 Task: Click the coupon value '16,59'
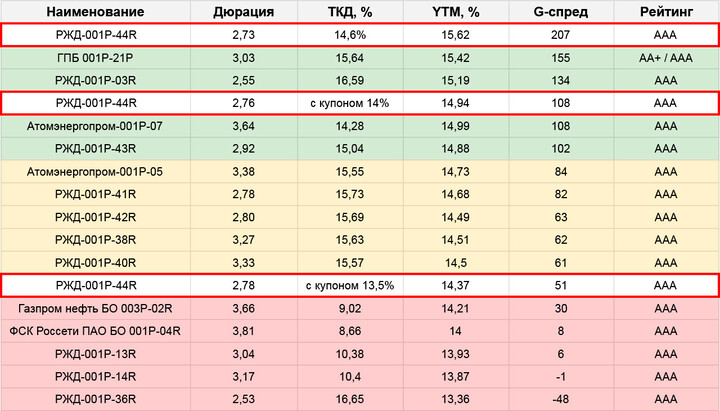coord(350,80)
